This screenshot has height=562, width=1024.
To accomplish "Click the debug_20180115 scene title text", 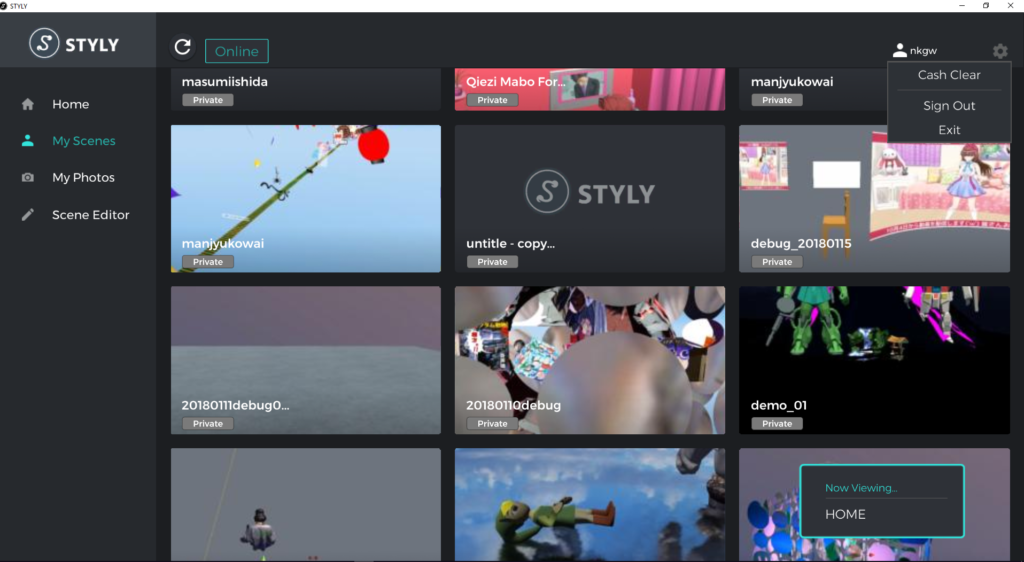I will coord(801,243).
